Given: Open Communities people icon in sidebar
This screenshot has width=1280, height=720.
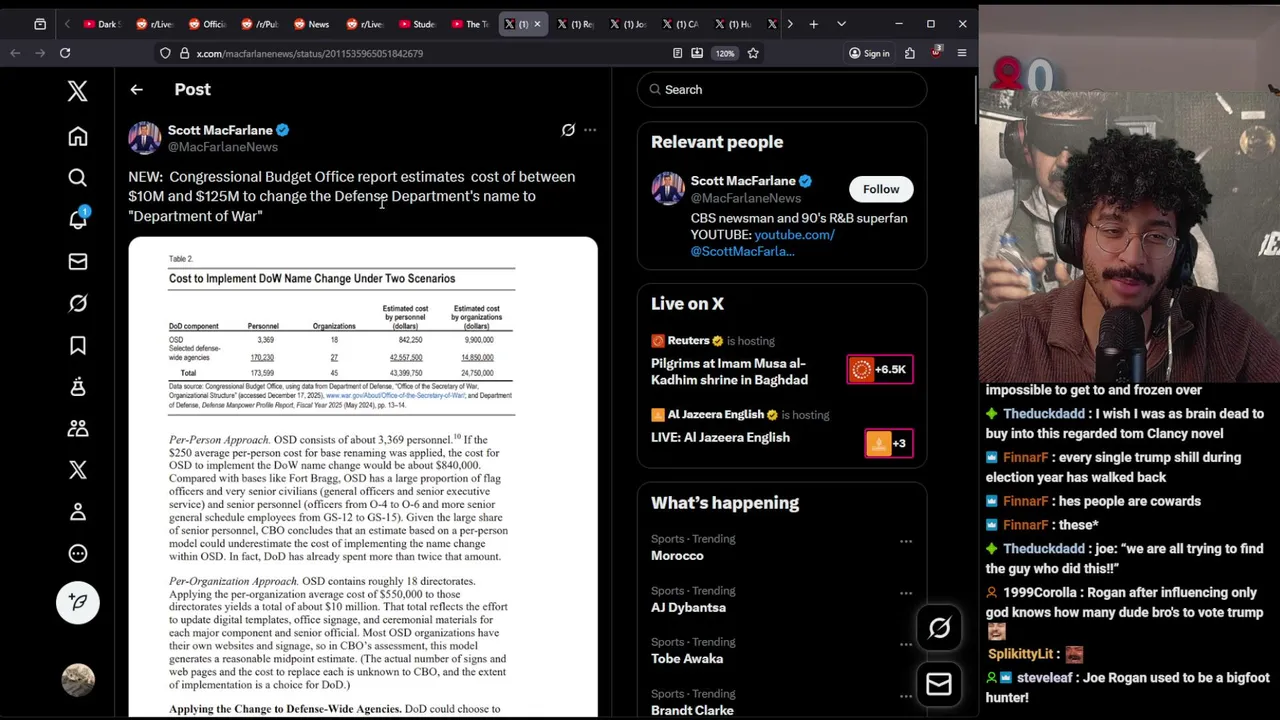Looking at the screenshot, I should 77,428.
